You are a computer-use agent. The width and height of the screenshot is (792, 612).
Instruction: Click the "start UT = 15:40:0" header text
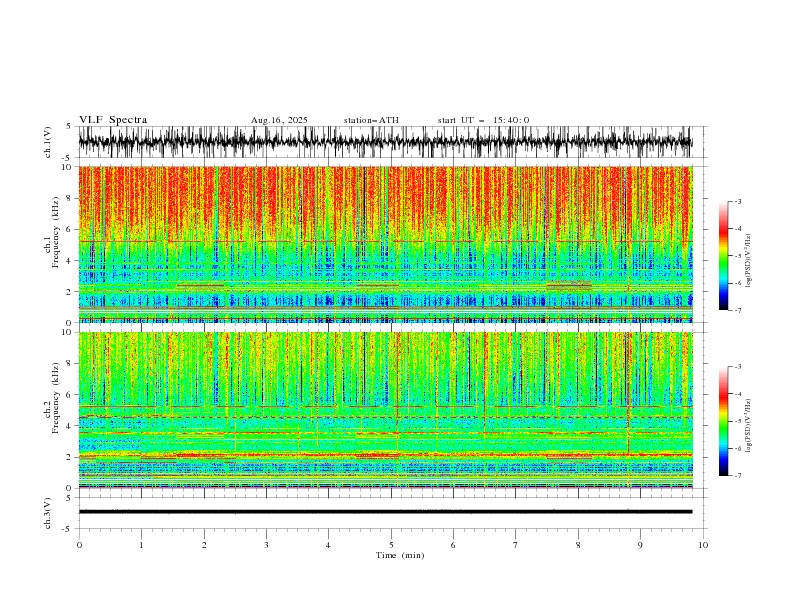483,120
